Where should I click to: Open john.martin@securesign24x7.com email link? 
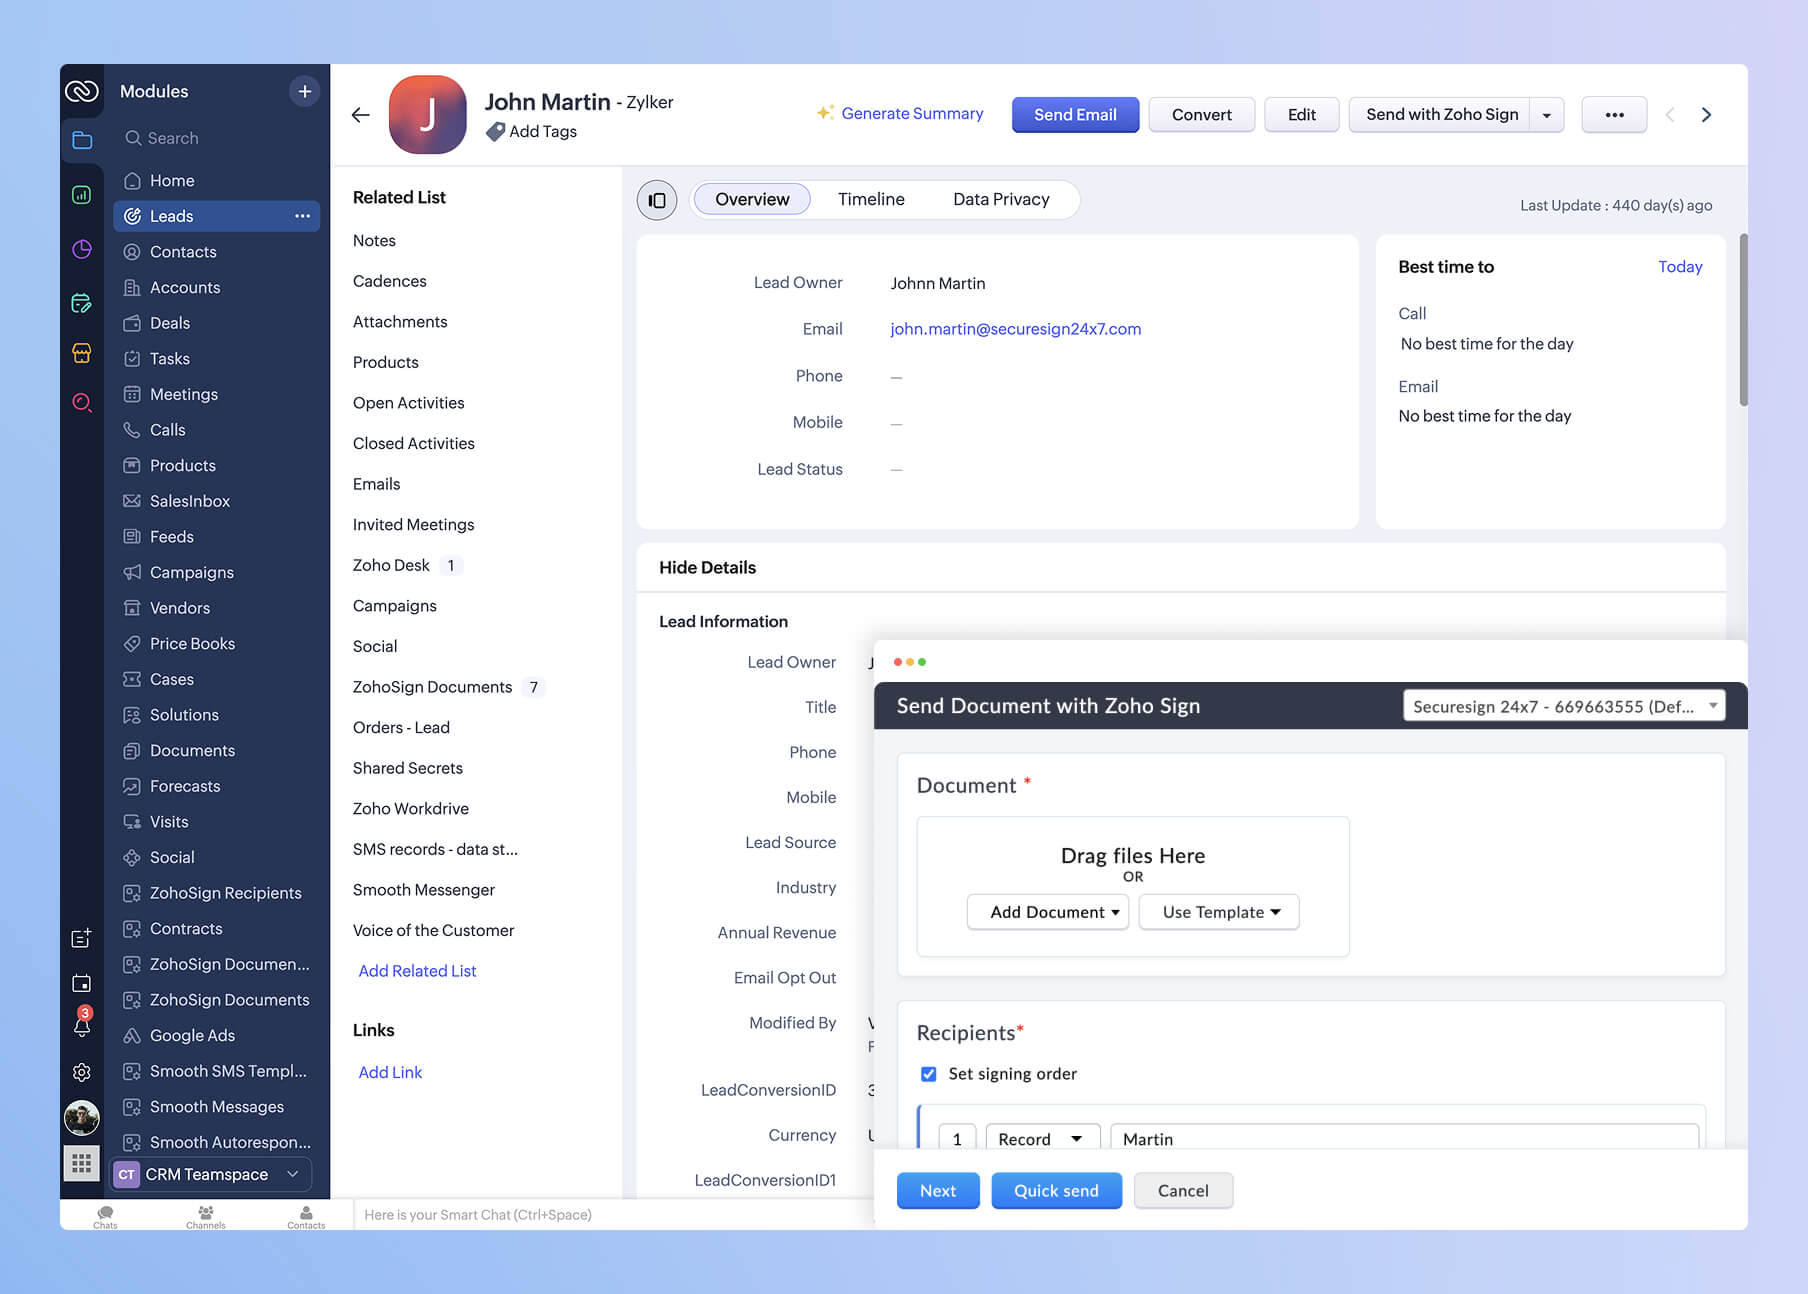point(1015,329)
